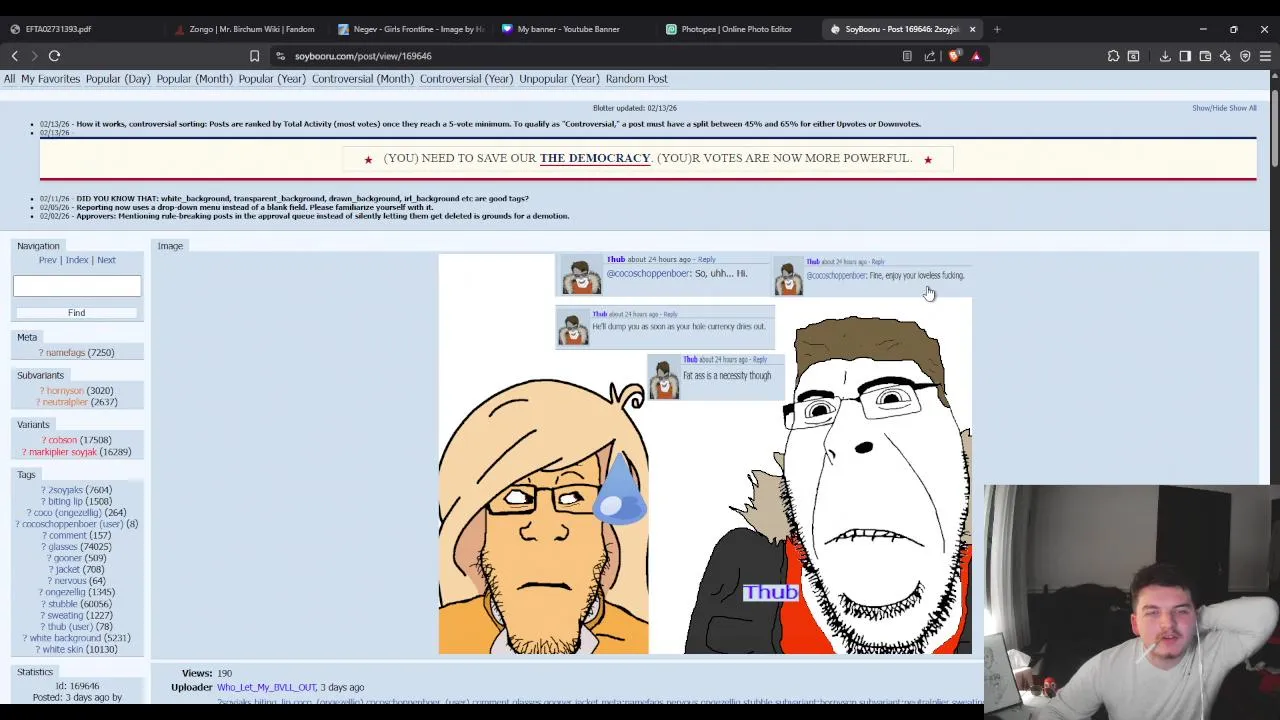Select the Image section header
This screenshot has width=1280, height=720.
tap(170, 246)
